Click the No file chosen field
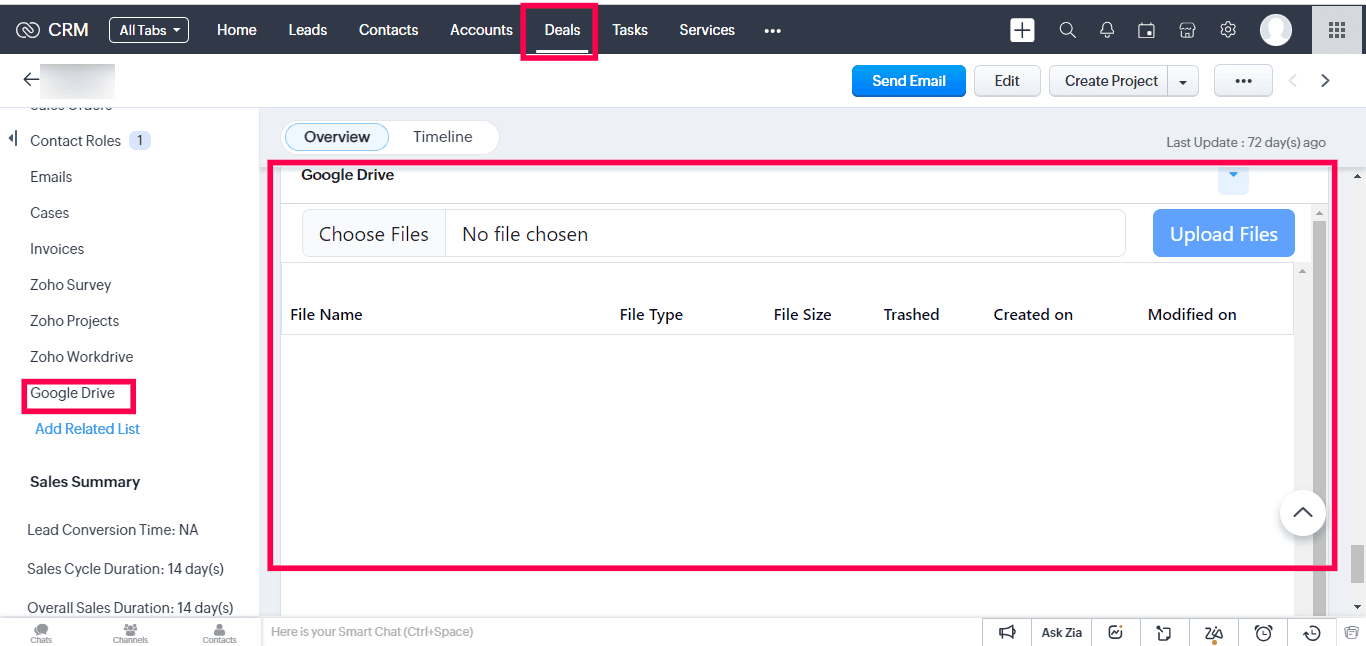The image size is (1366, 646). [785, 234]
